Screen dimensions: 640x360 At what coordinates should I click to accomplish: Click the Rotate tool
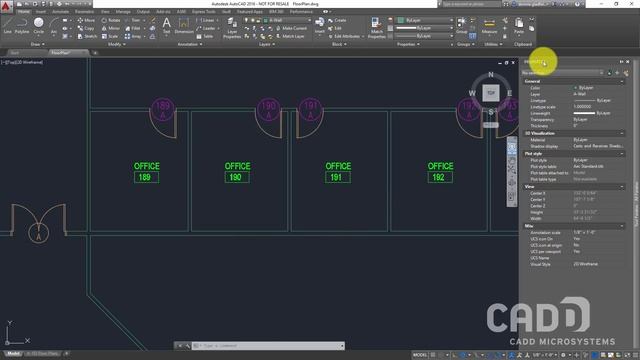click(x=111, y=20)
